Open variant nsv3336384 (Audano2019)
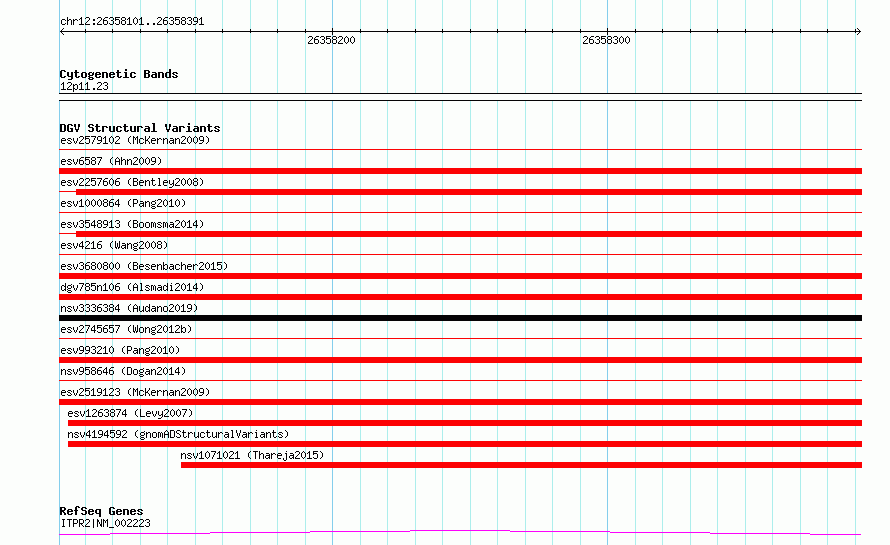This screenshot has width=890, height=545. pyautogui.click(x=129, y=308)
